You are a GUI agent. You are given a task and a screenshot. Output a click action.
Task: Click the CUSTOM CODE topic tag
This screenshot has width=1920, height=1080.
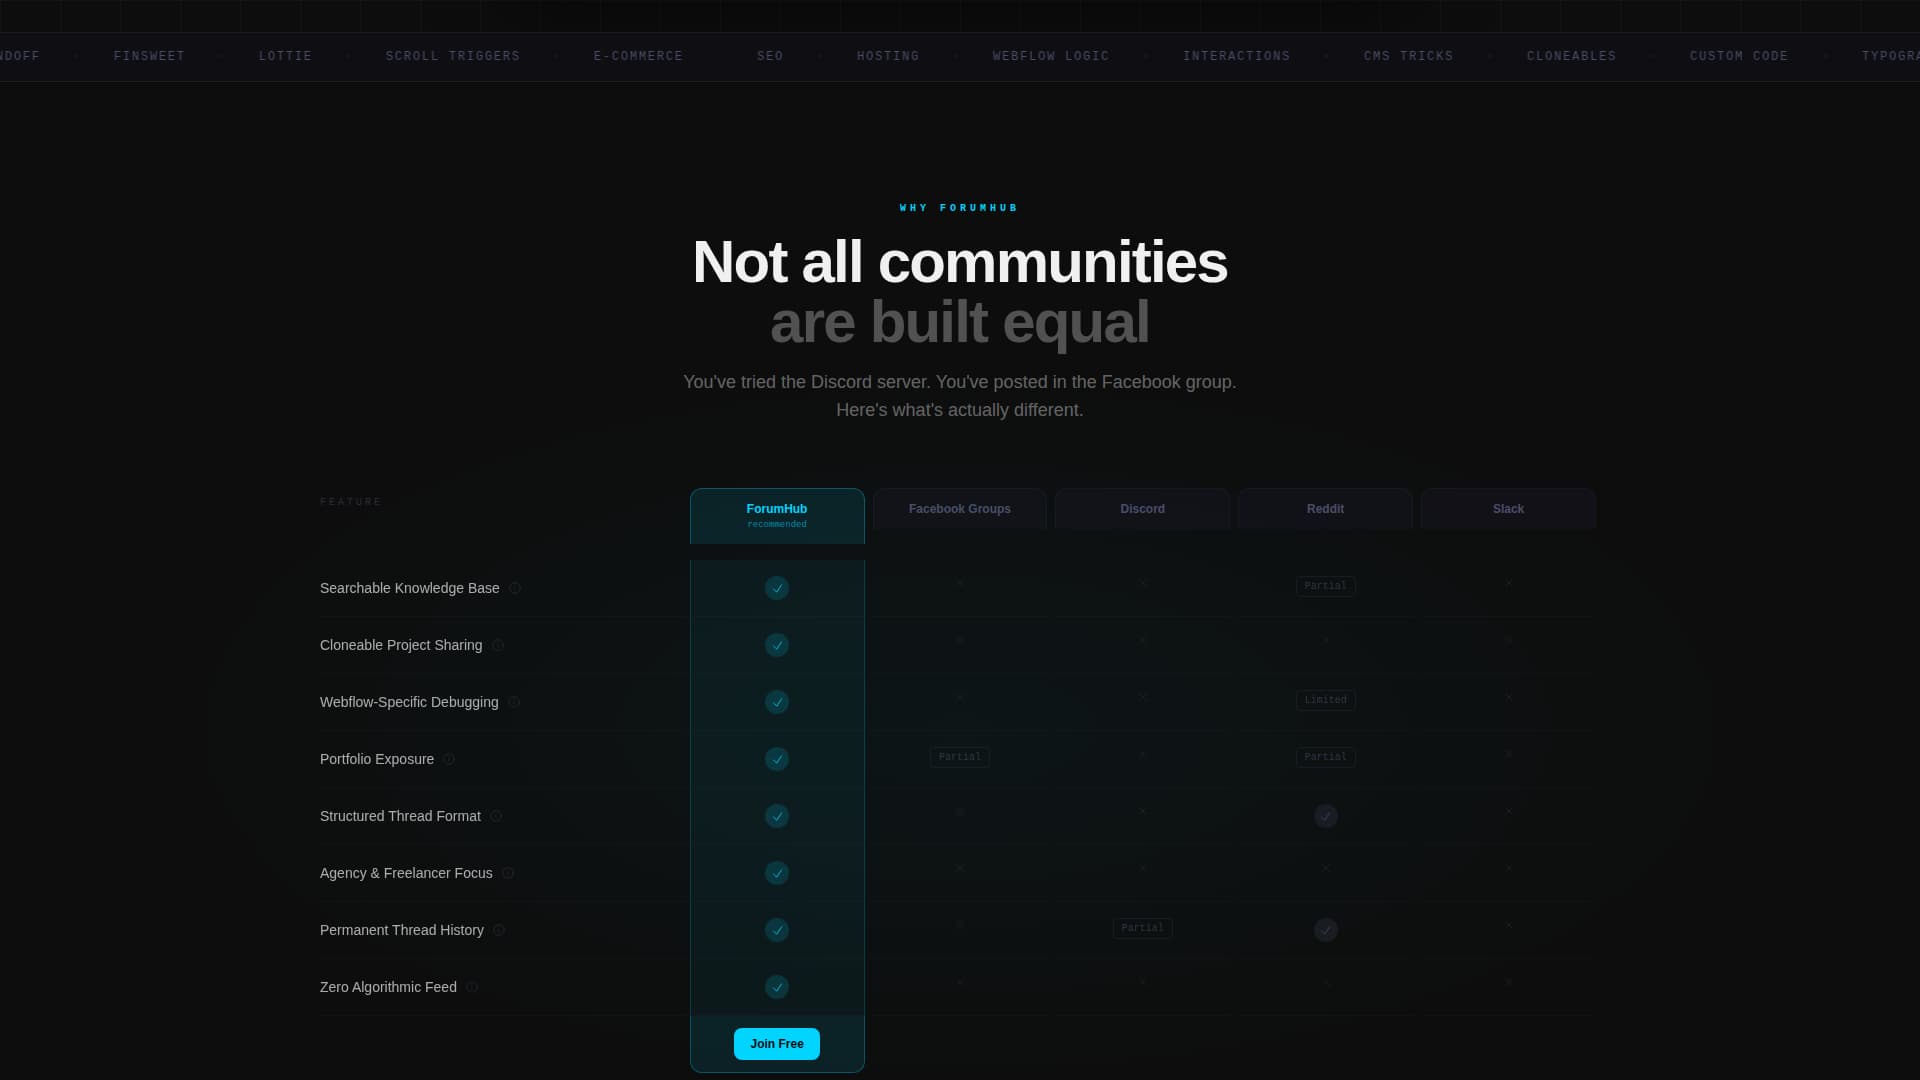click(x=1739, y=56)
